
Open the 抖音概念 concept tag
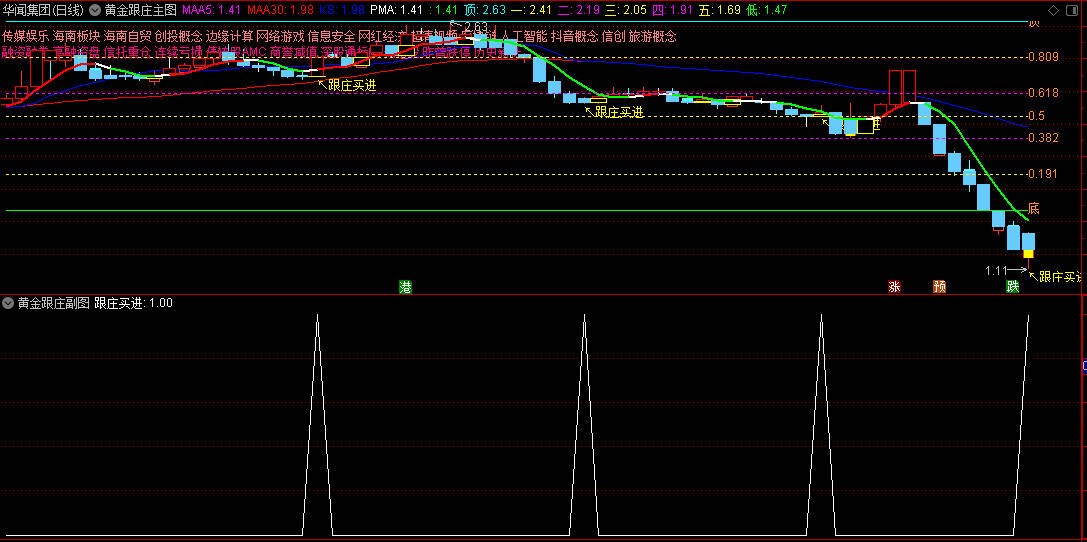575,37
